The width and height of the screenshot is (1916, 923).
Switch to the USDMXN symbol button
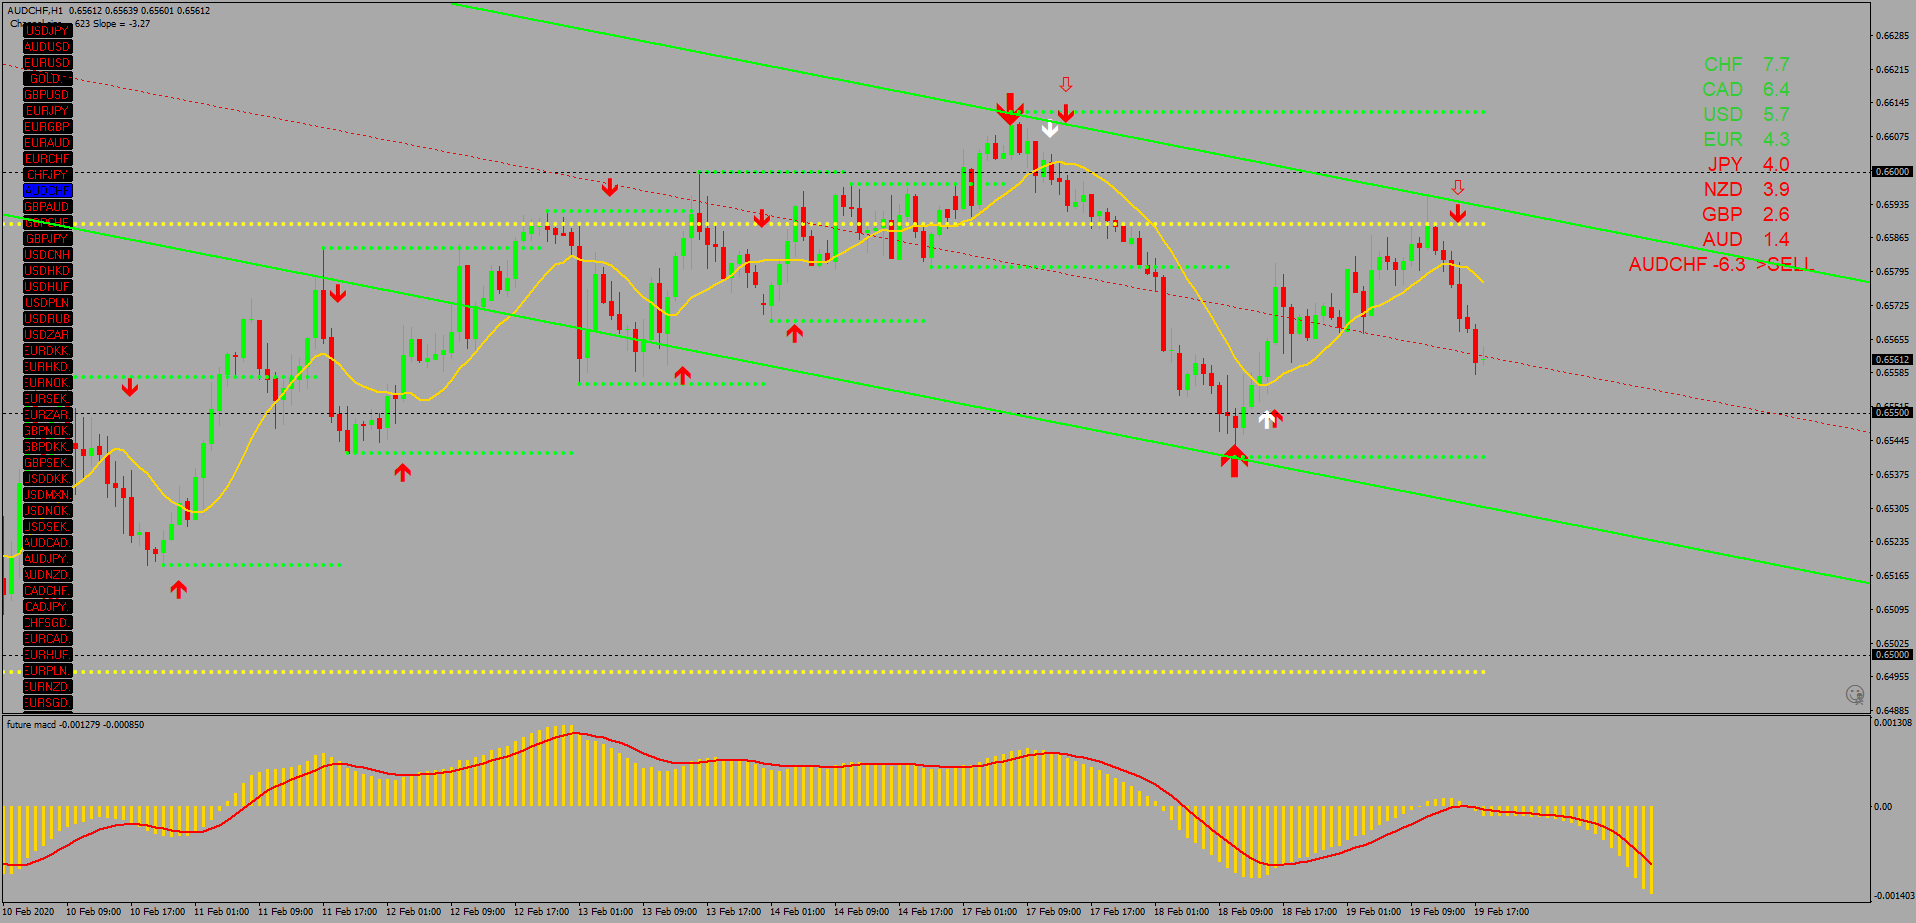pyautogui.click(x=48, y=495)
